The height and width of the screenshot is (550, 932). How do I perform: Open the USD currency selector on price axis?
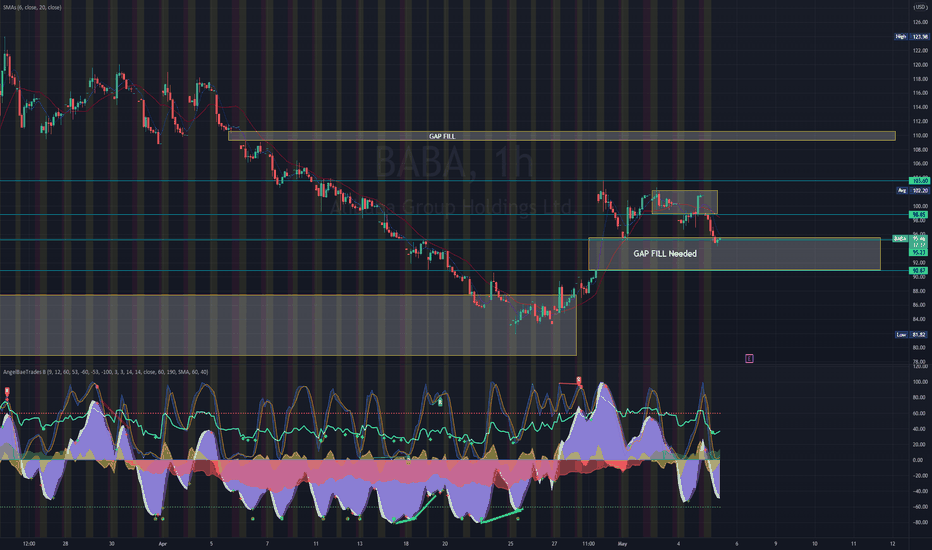920,7
